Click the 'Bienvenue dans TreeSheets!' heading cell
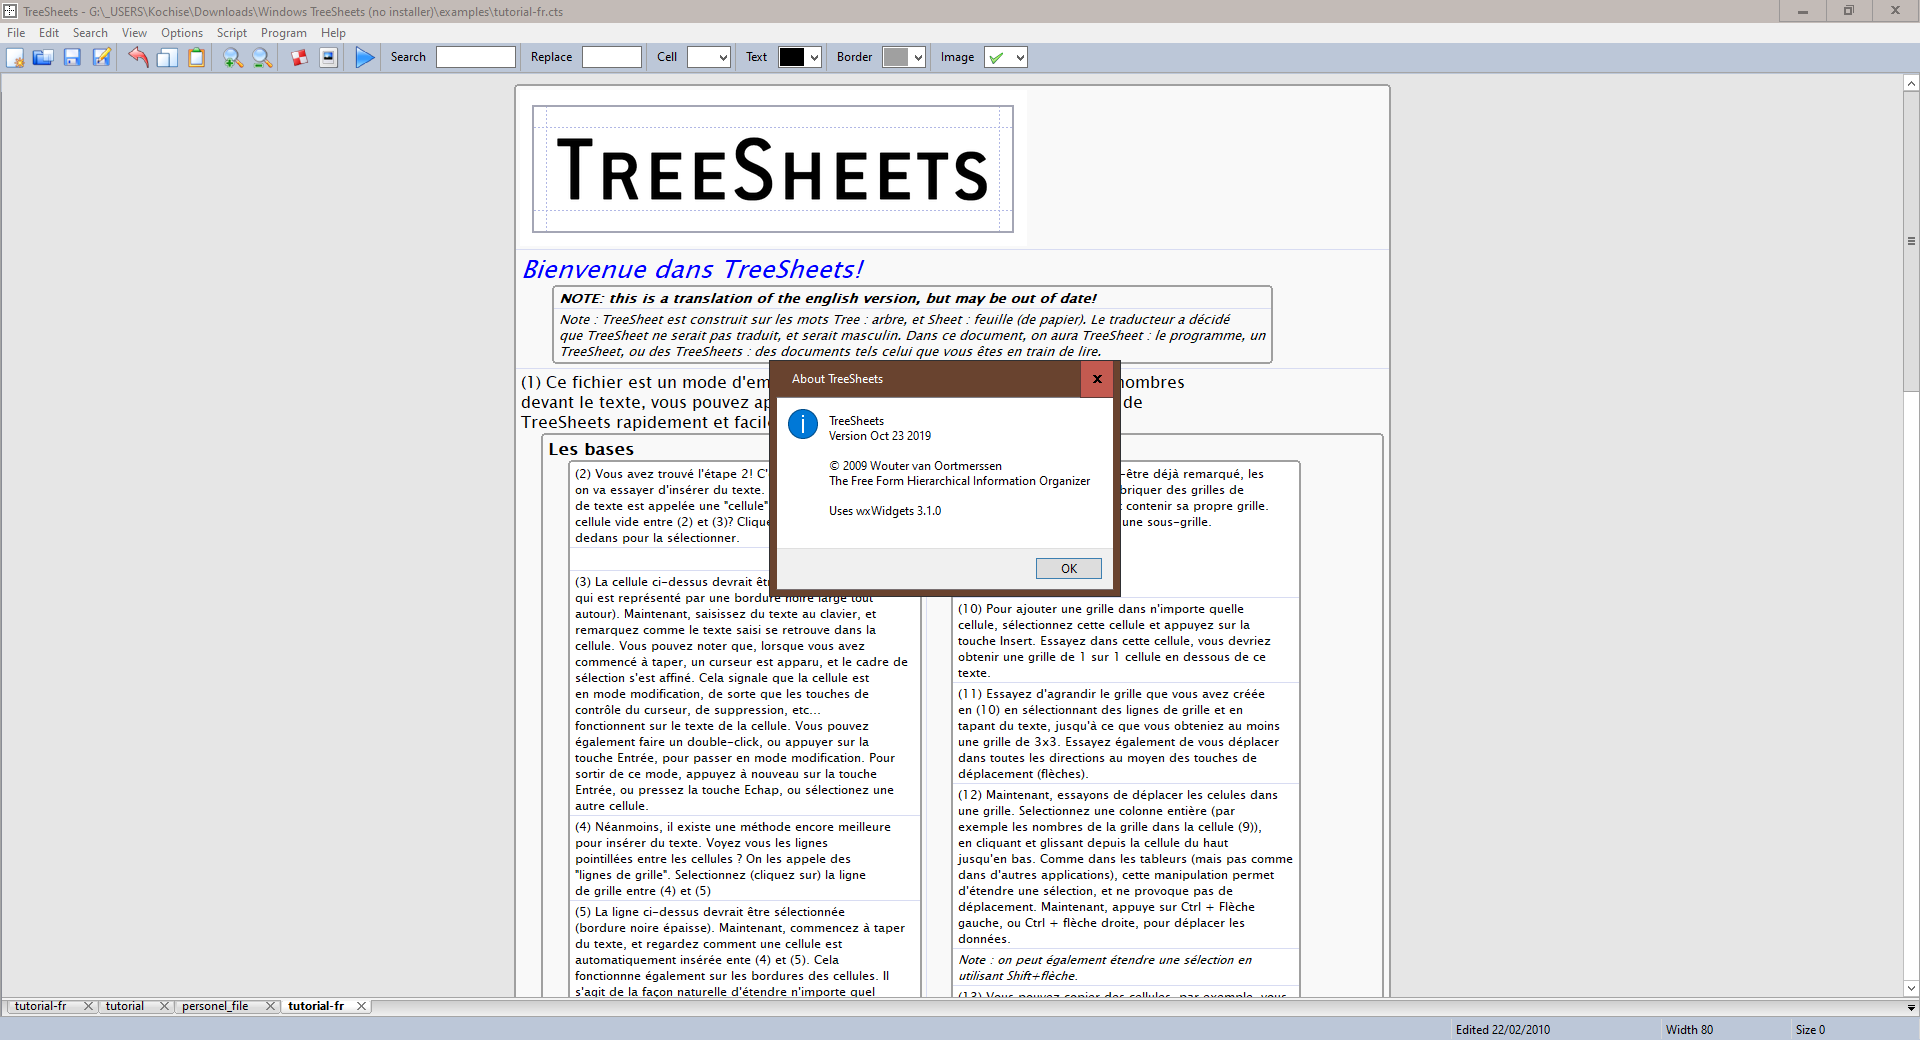Viewport: 1920px width, 1040px height. click(x=693, y=269)
